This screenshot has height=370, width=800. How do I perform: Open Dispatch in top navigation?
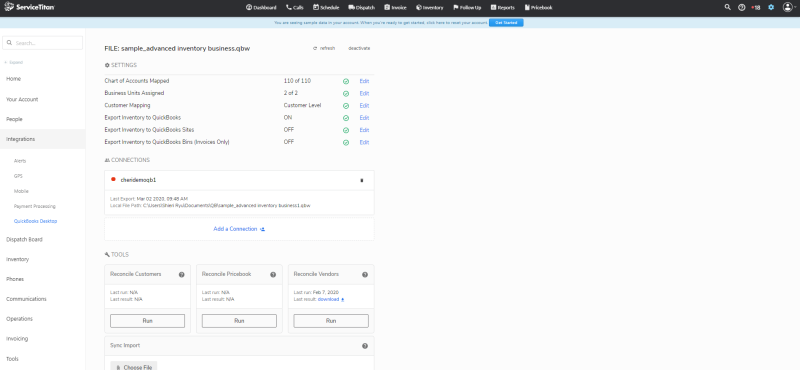click(362, 8)
